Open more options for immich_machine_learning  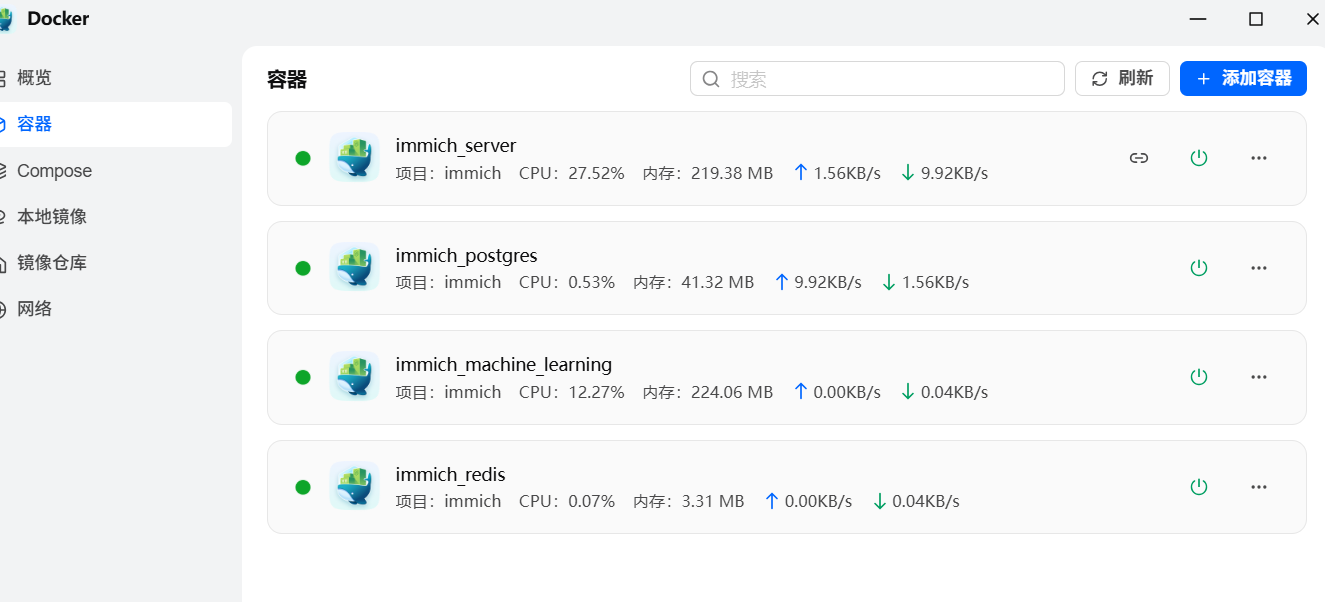(x=1259, y=377)
